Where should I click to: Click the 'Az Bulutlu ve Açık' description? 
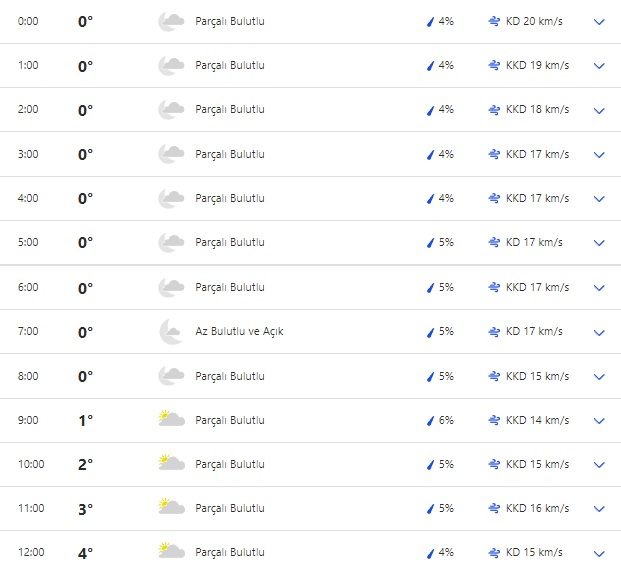point(239,332)
